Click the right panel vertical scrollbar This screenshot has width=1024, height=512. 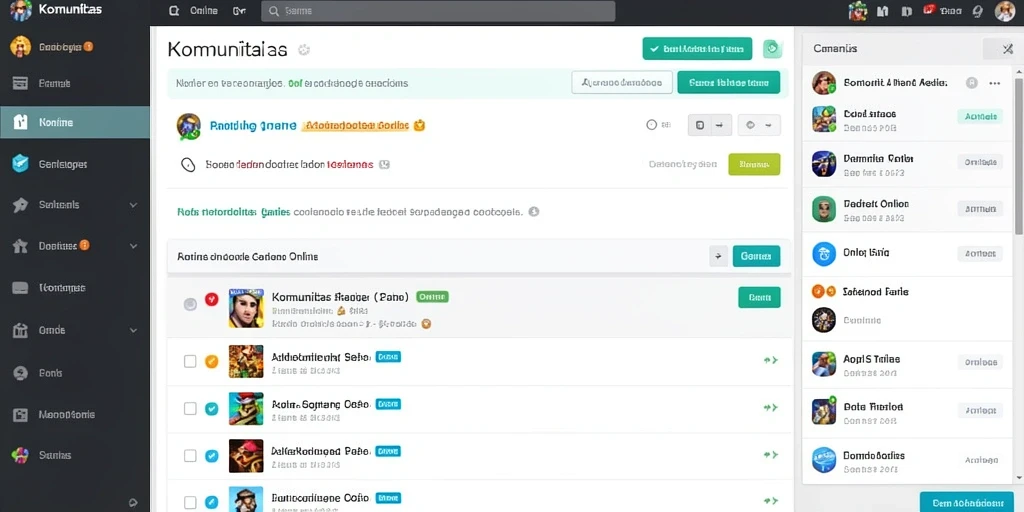coord(1019,157)
